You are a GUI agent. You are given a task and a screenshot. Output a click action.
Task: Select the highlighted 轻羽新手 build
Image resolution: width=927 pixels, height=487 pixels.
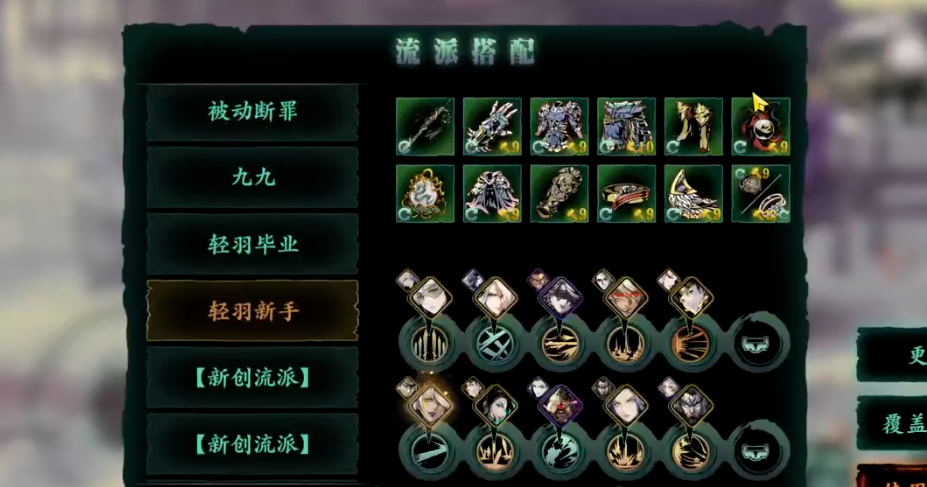coord(252,311)
